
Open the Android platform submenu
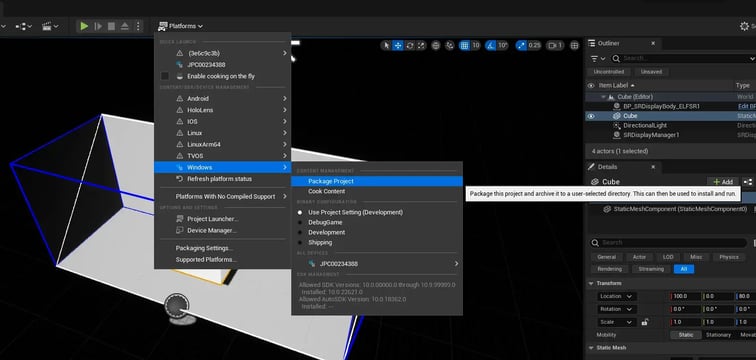[222, 98]
